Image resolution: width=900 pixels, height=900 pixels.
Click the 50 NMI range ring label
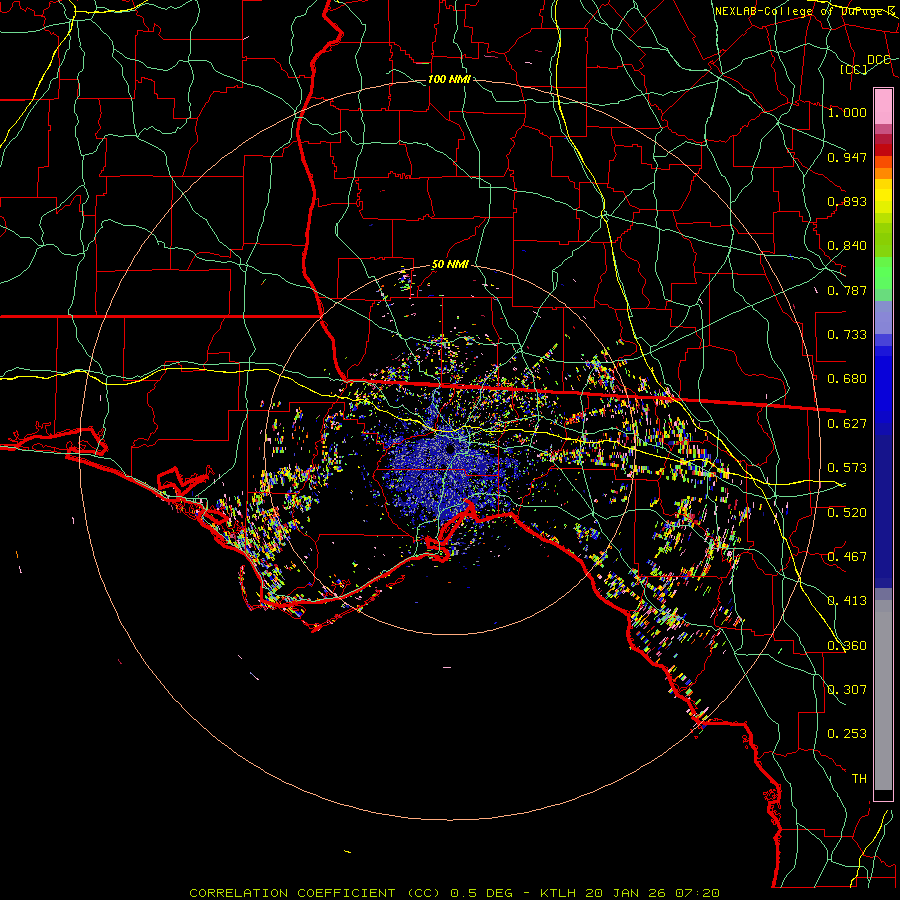pyautogui.click(x=450, y=265)
